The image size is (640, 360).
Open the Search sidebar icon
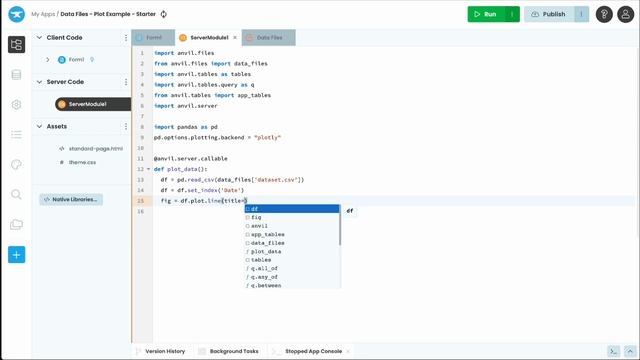click(16, 194)
